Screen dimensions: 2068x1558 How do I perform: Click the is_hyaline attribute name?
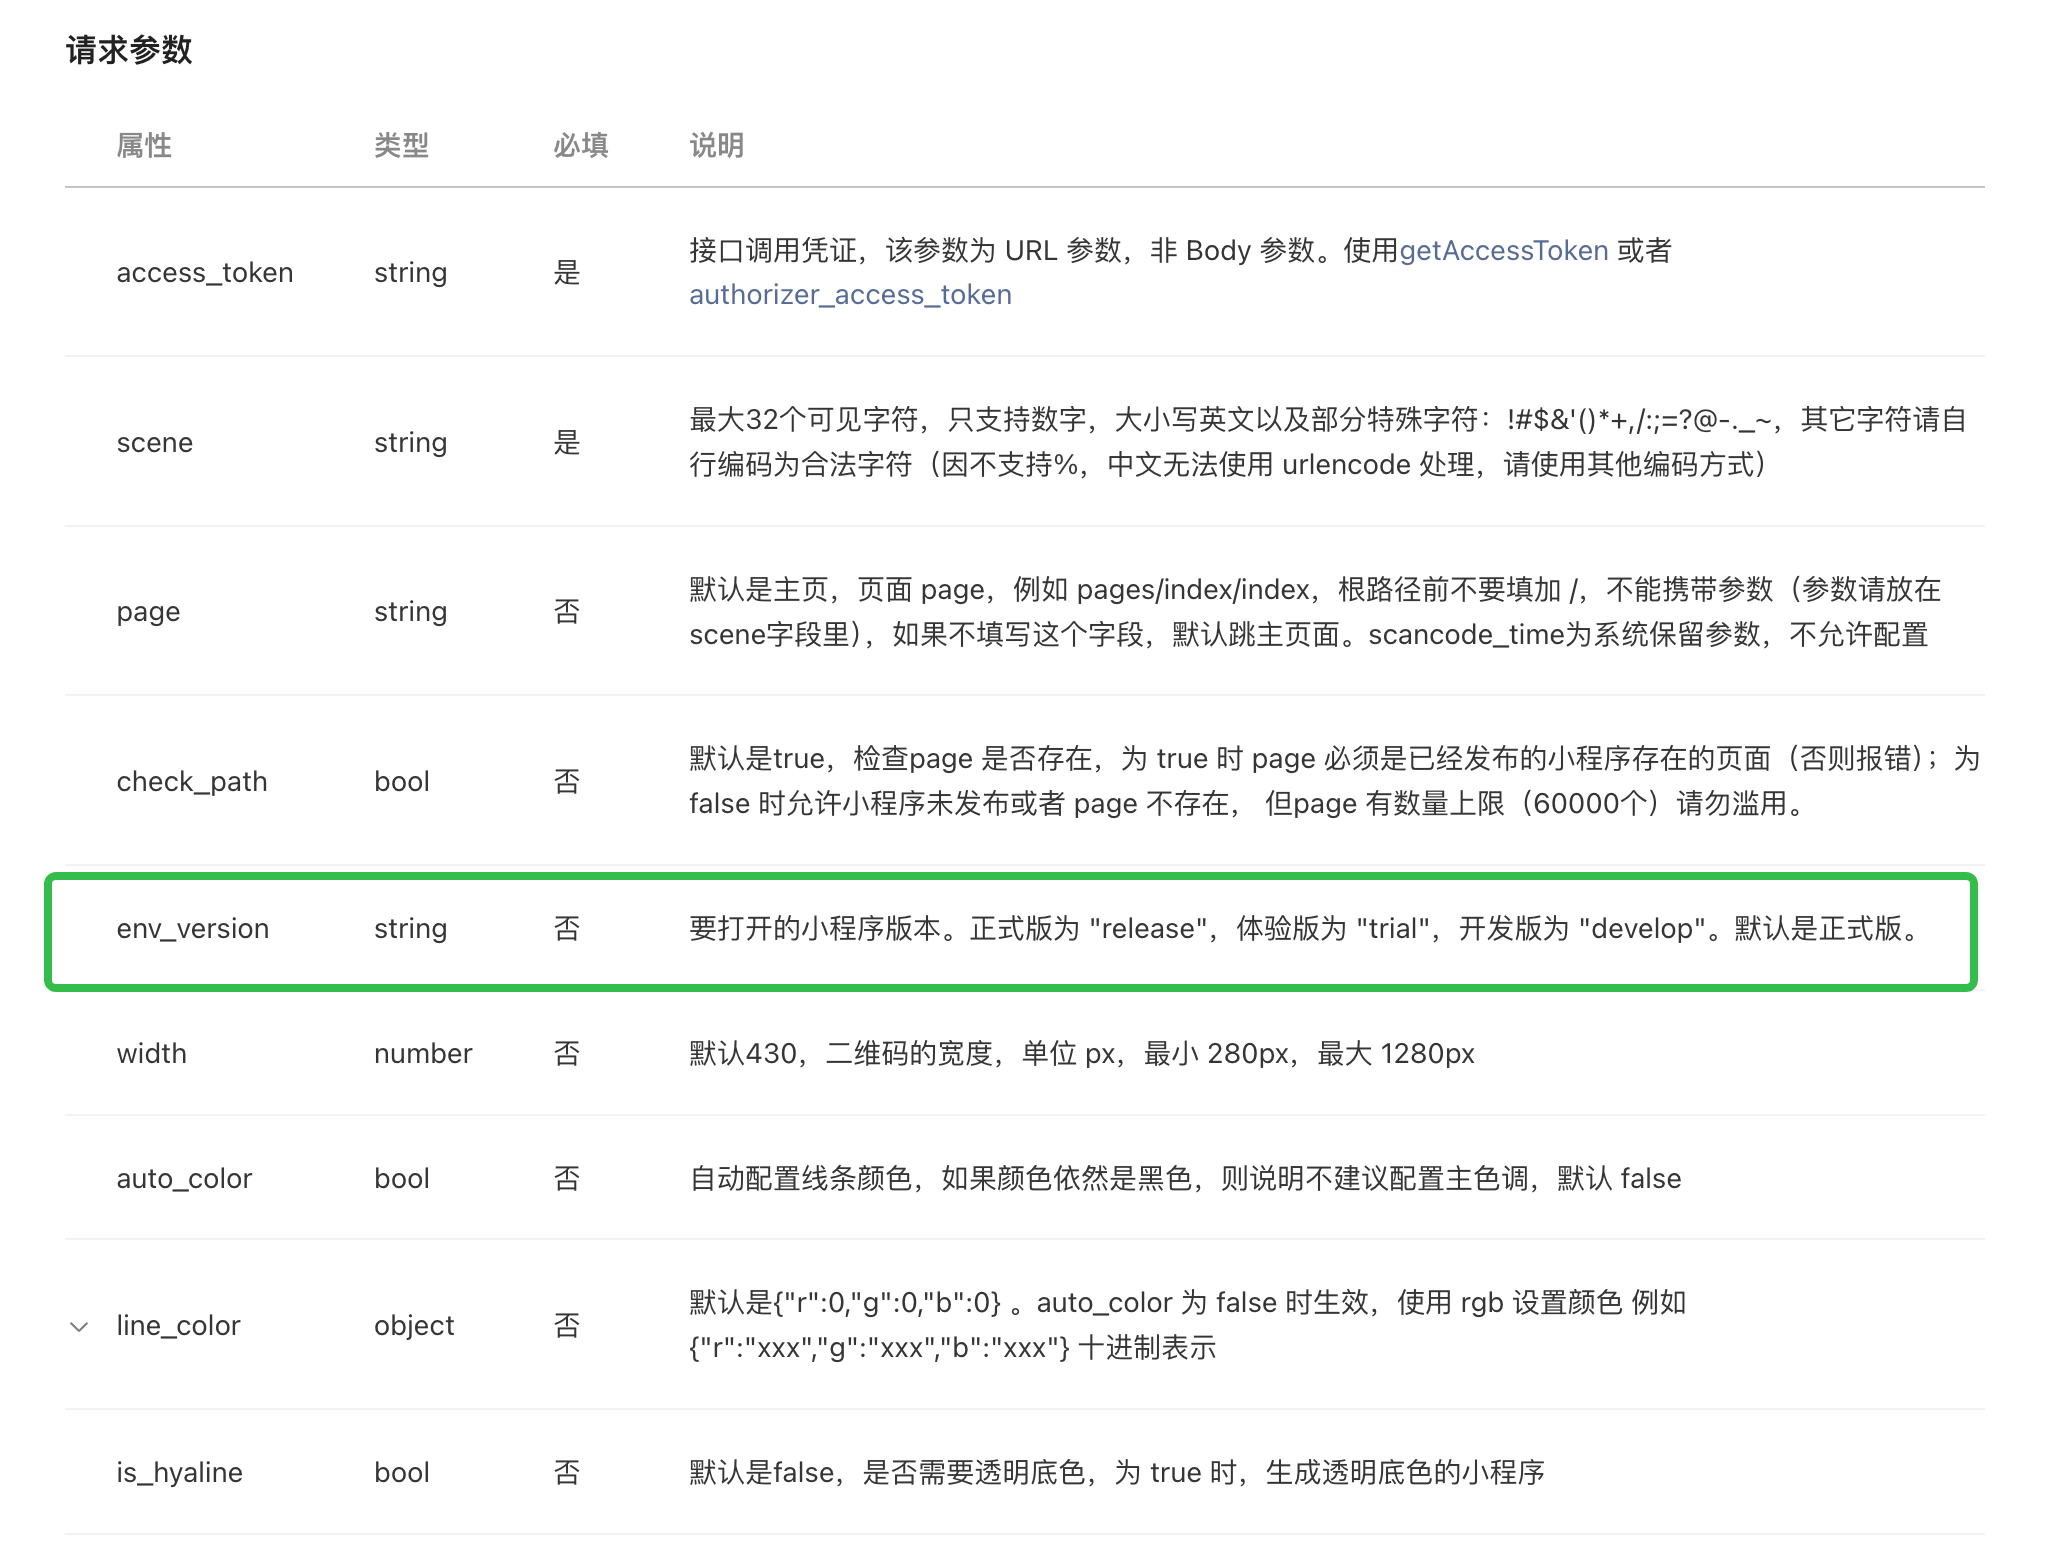[x=179, y=1473]
